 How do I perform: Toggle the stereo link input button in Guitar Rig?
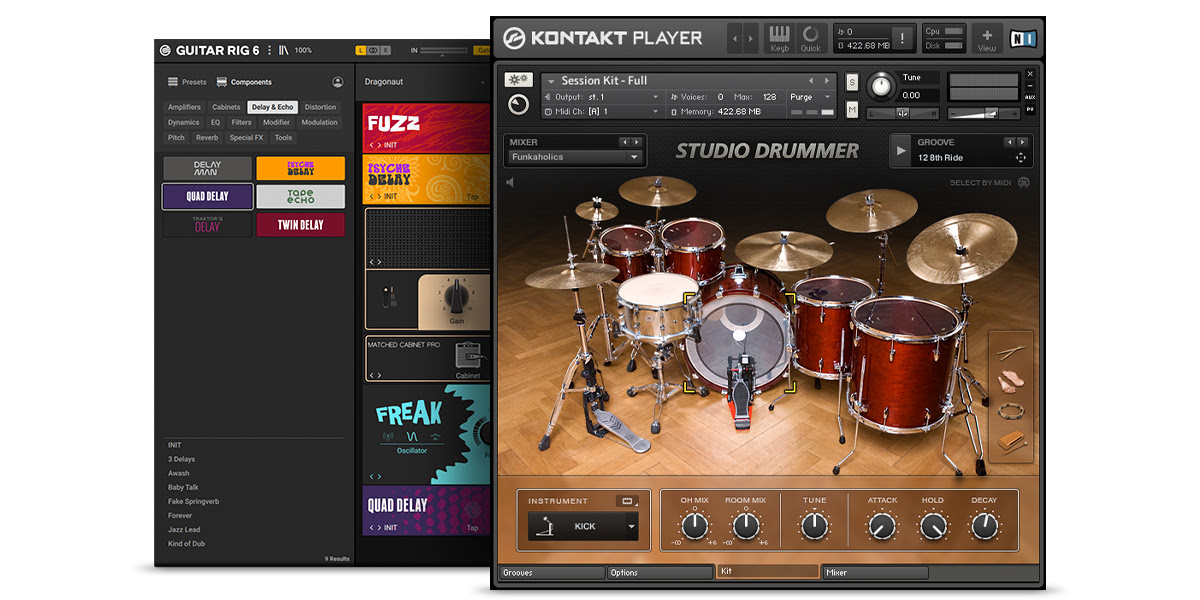coord(373,50)
